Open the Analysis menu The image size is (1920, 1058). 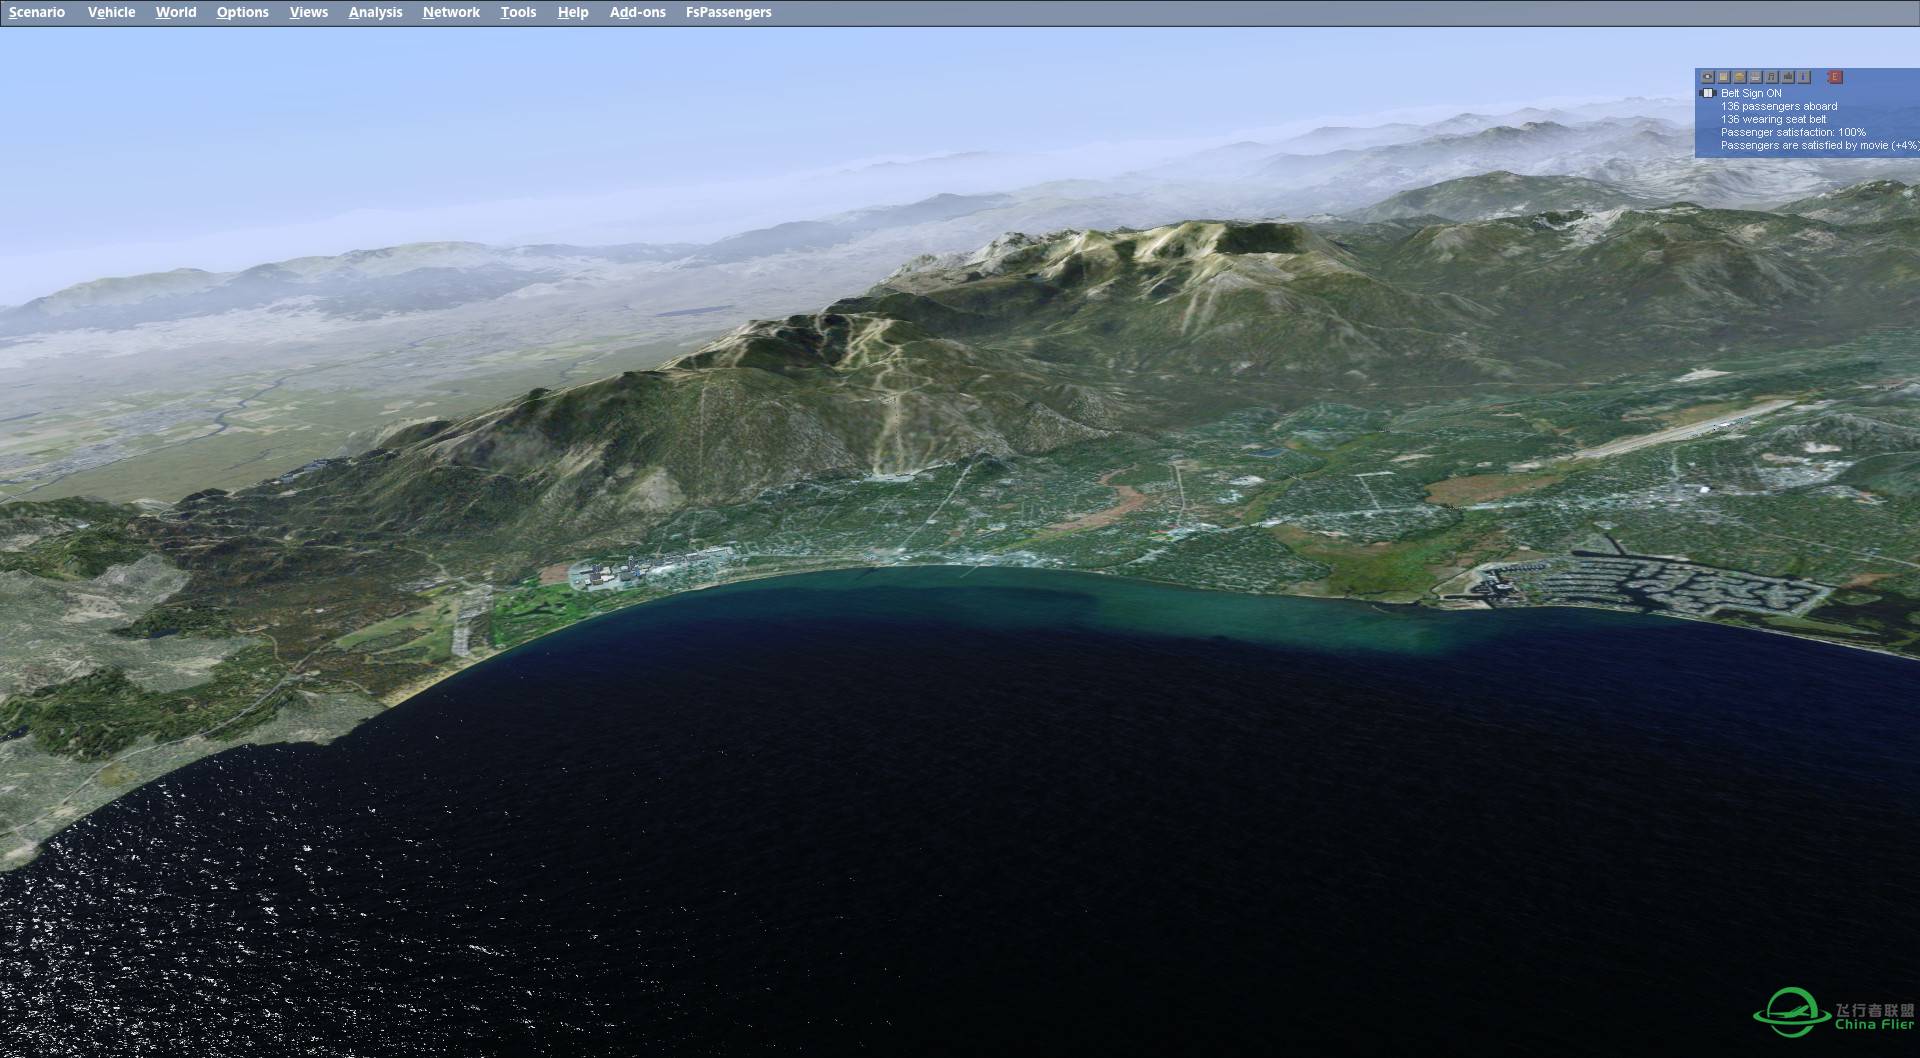pos(375,12)
